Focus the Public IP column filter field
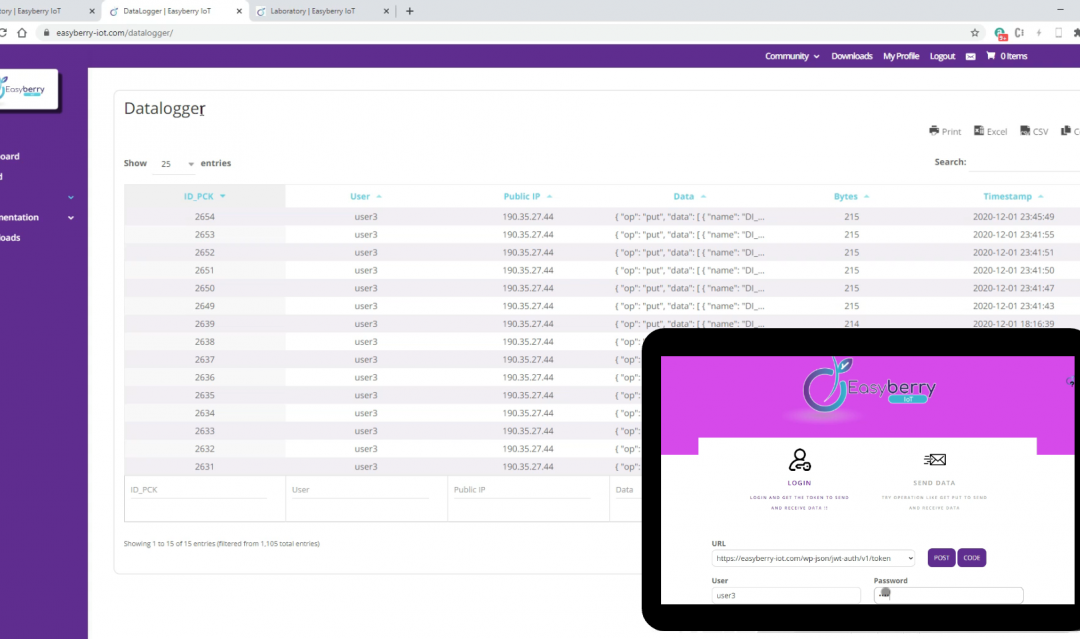The image size is (1080, 639). click(522, 490)
